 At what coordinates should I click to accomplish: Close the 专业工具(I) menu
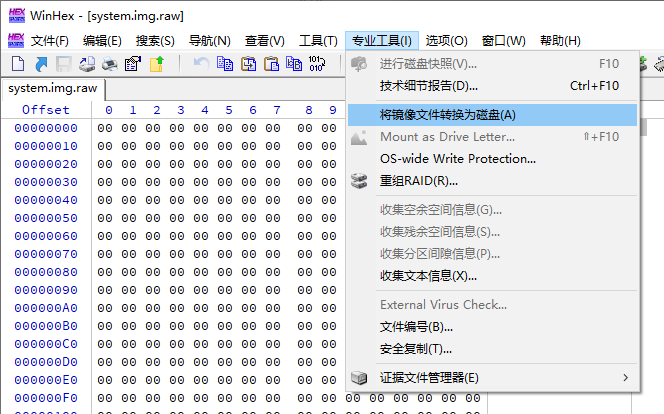pyautogui.click(x=382, y=41)
